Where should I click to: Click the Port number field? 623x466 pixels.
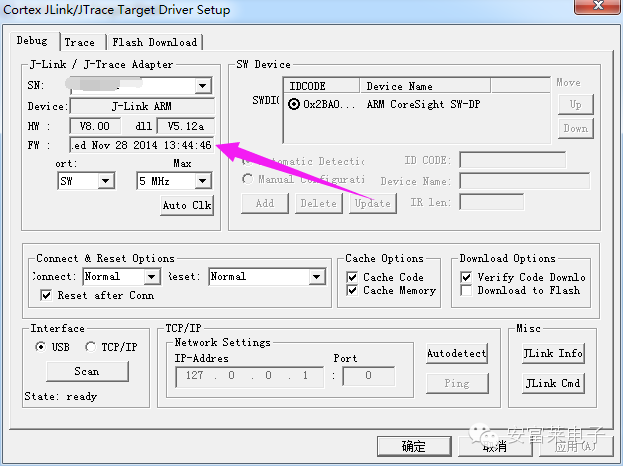click(x=369, y=376)
